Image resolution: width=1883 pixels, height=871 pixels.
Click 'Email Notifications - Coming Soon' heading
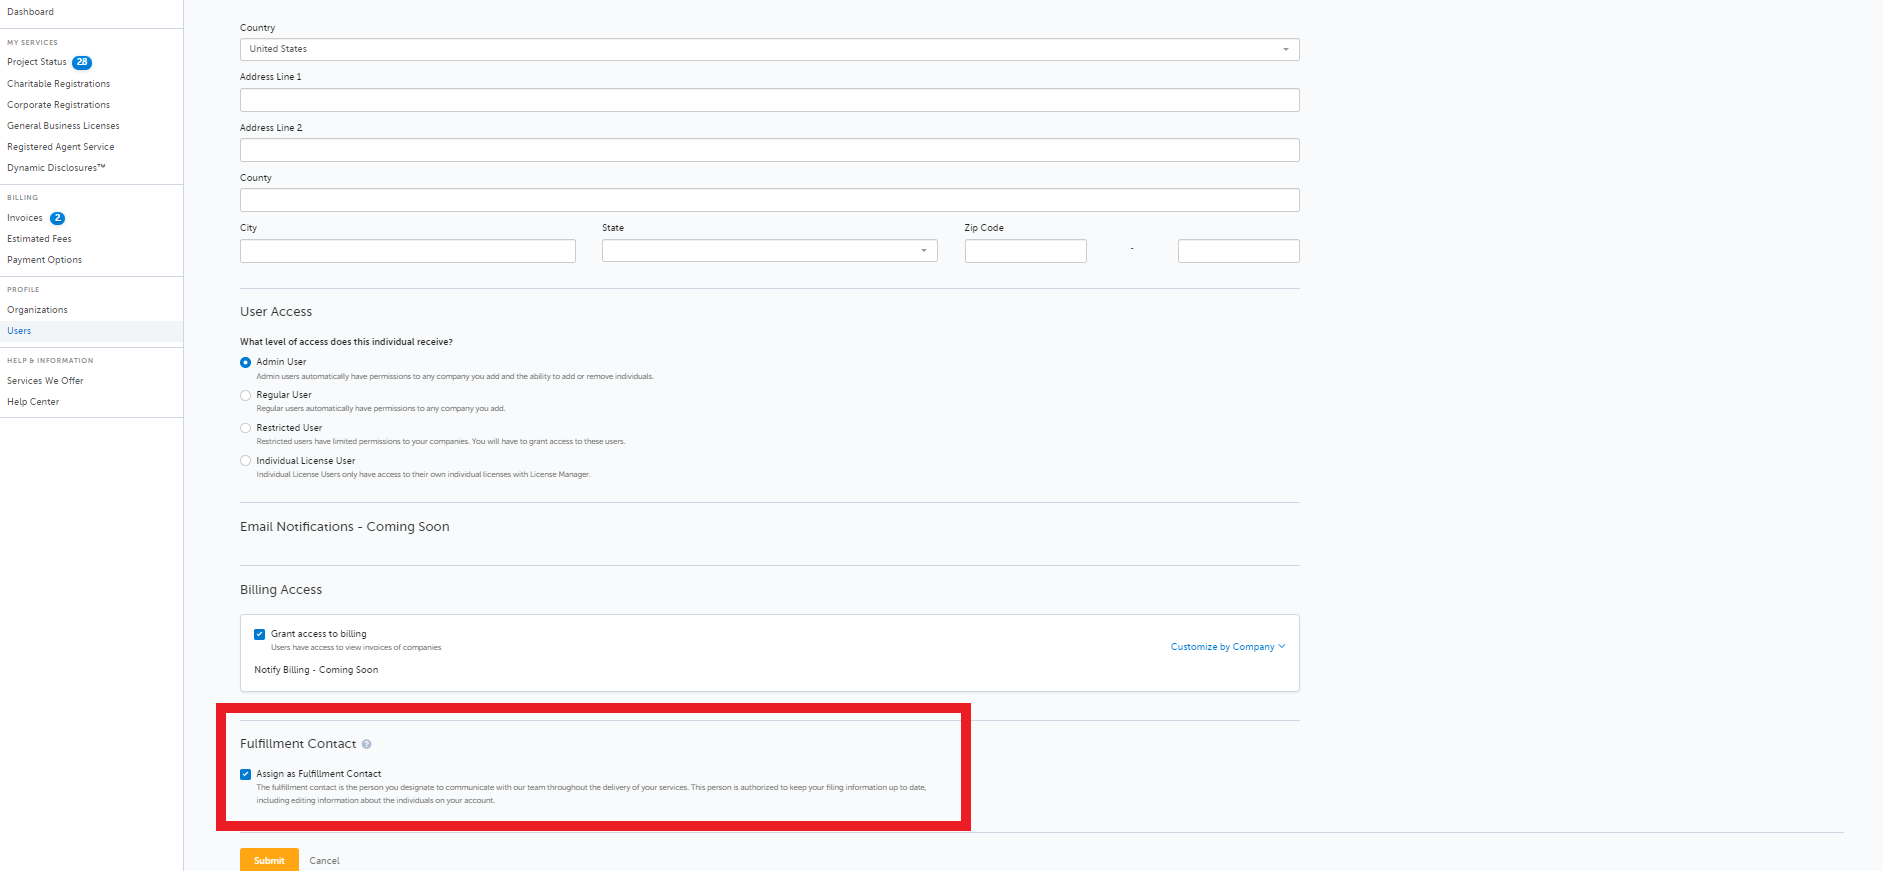point(345,527)
